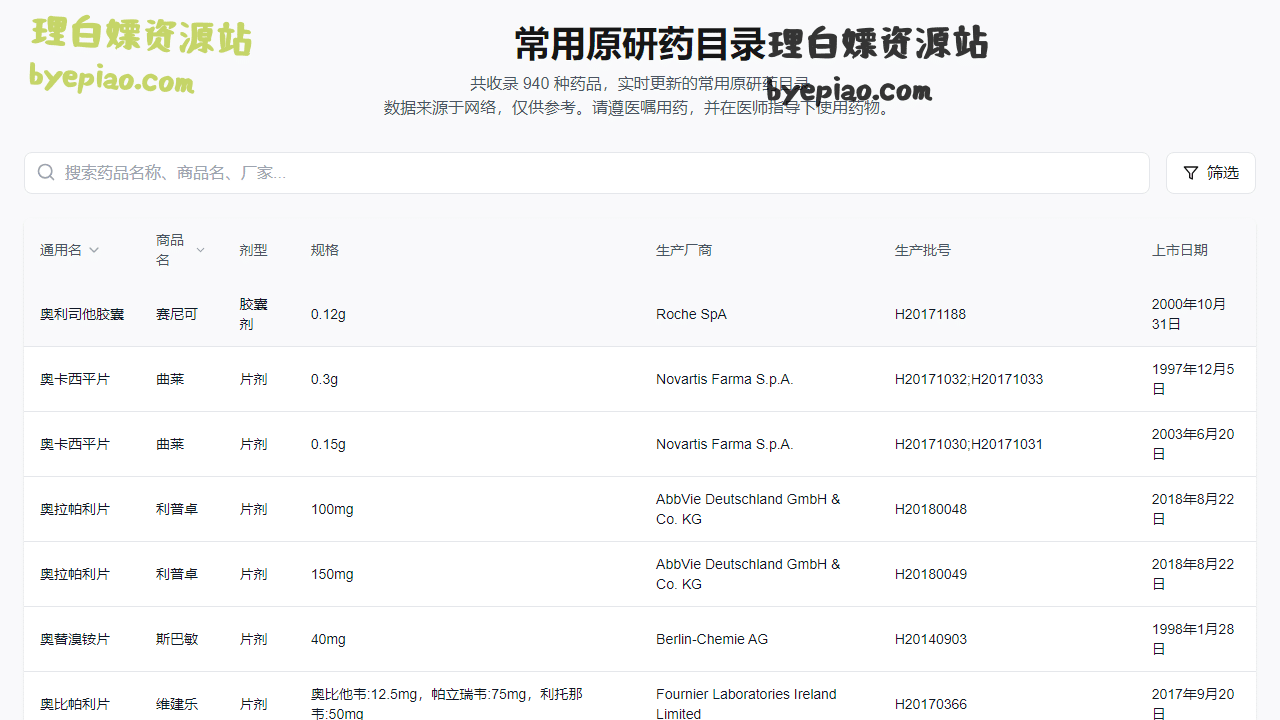Viewport: 1280px width, 720px height.
Task: Select specification 100mg
Action: 332,509
